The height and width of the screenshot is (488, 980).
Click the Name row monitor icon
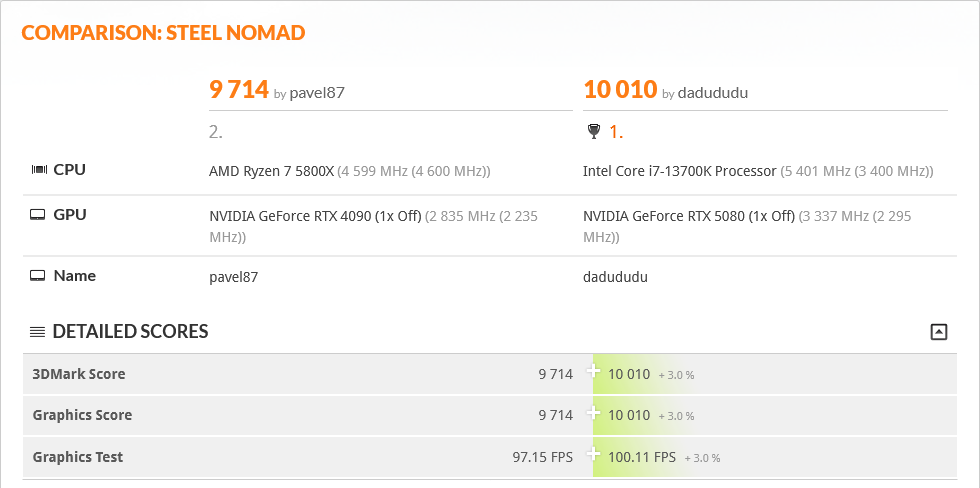39,276
